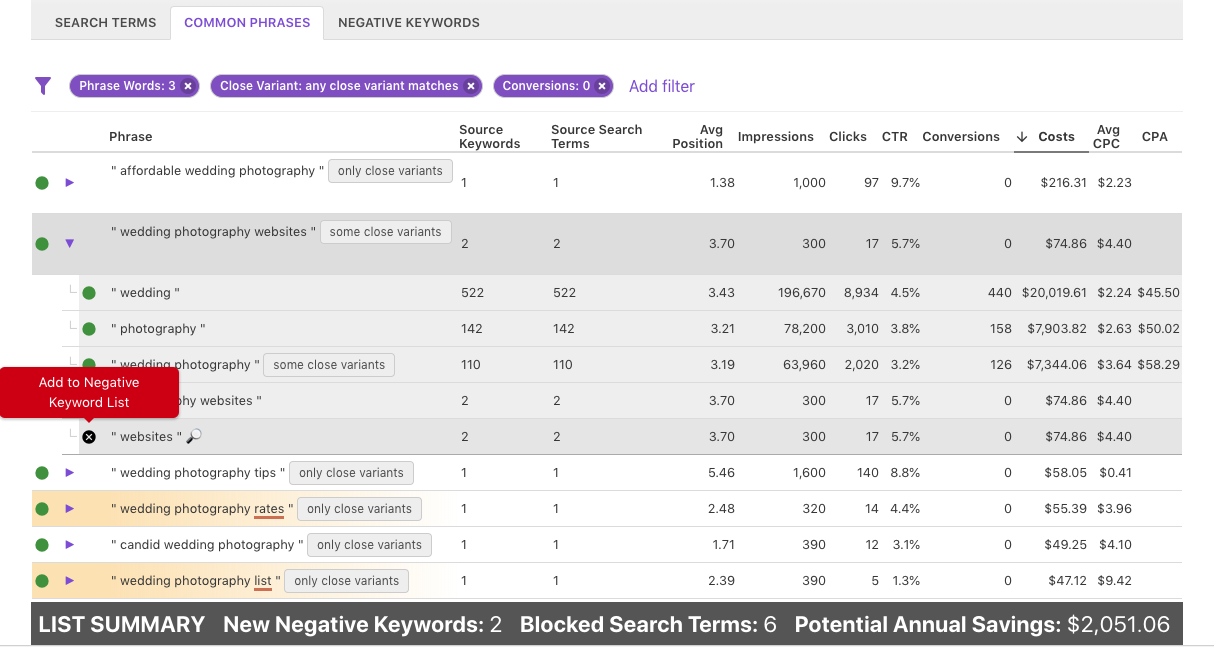Switch to the SEARCH TERMS tab

click(105, 22)
